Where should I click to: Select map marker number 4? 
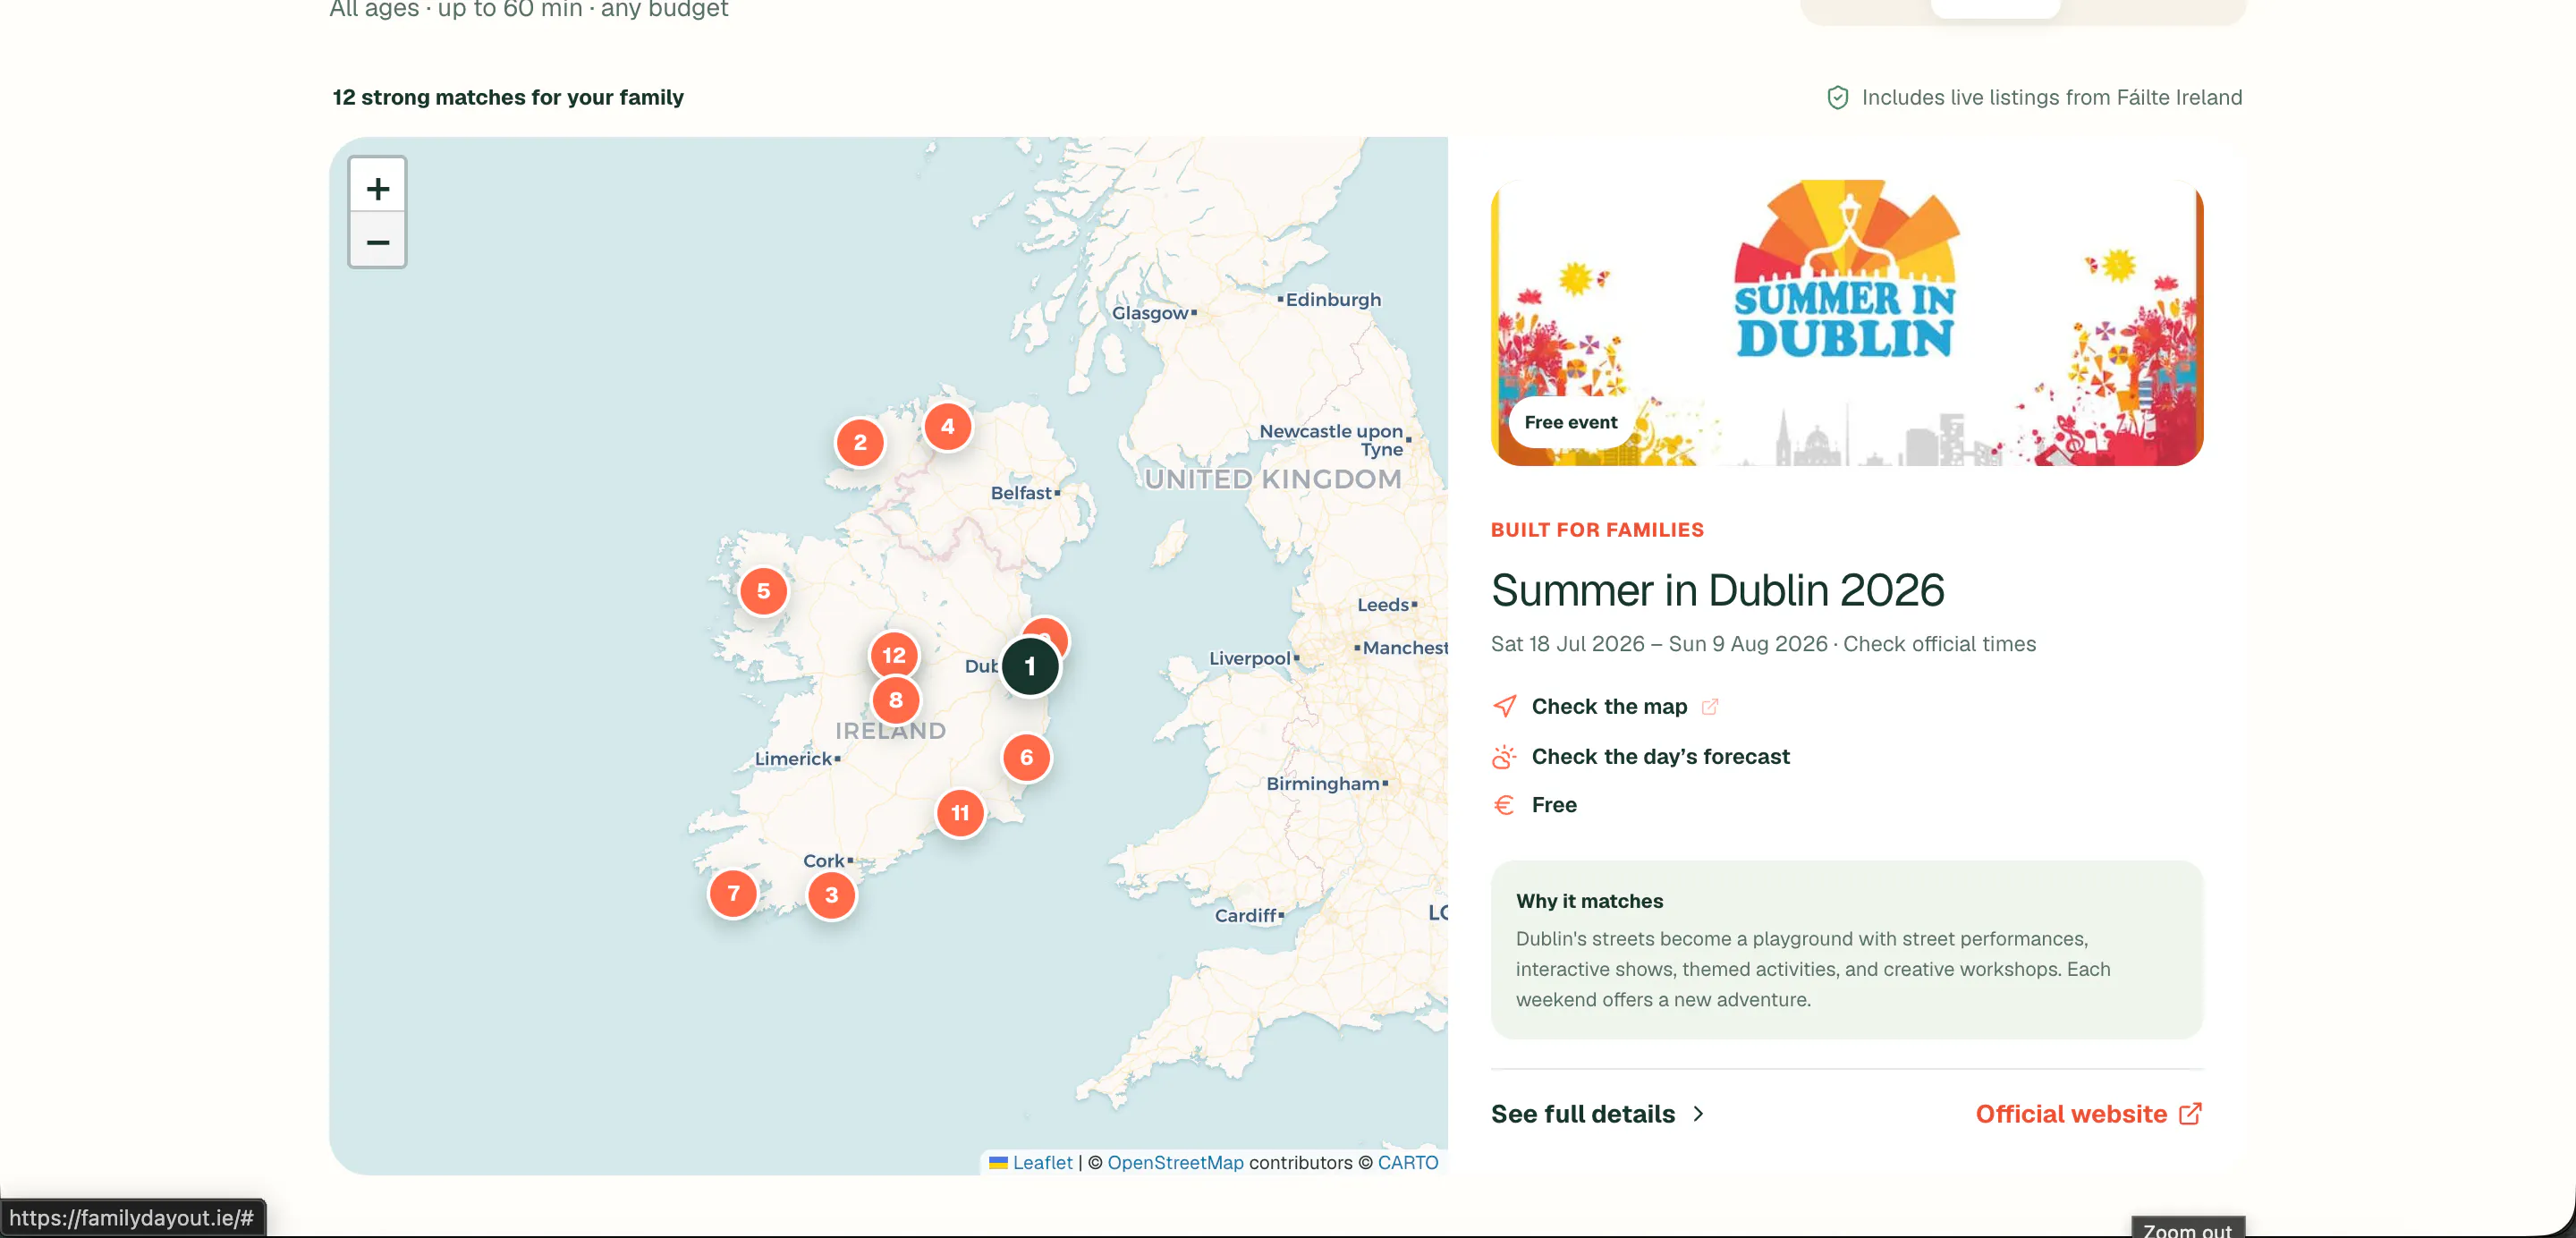(x=947, y=427)
